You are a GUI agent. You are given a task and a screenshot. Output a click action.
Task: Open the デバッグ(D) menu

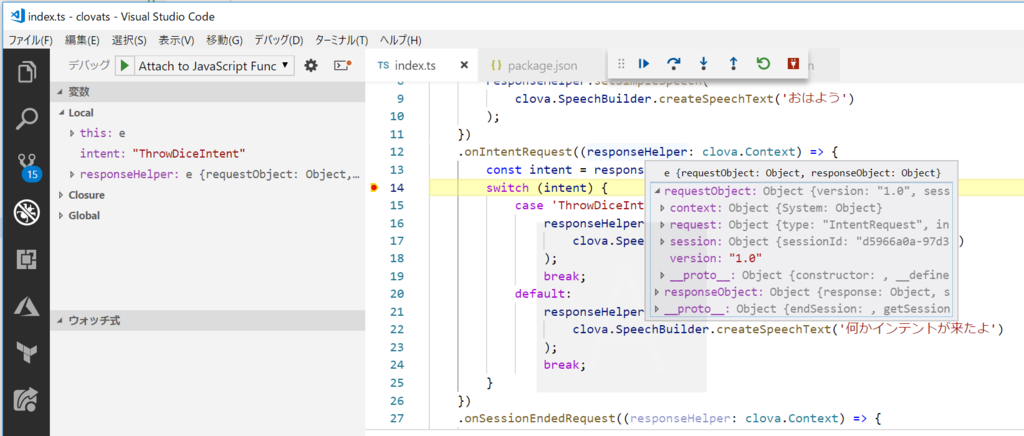(279, 40)
